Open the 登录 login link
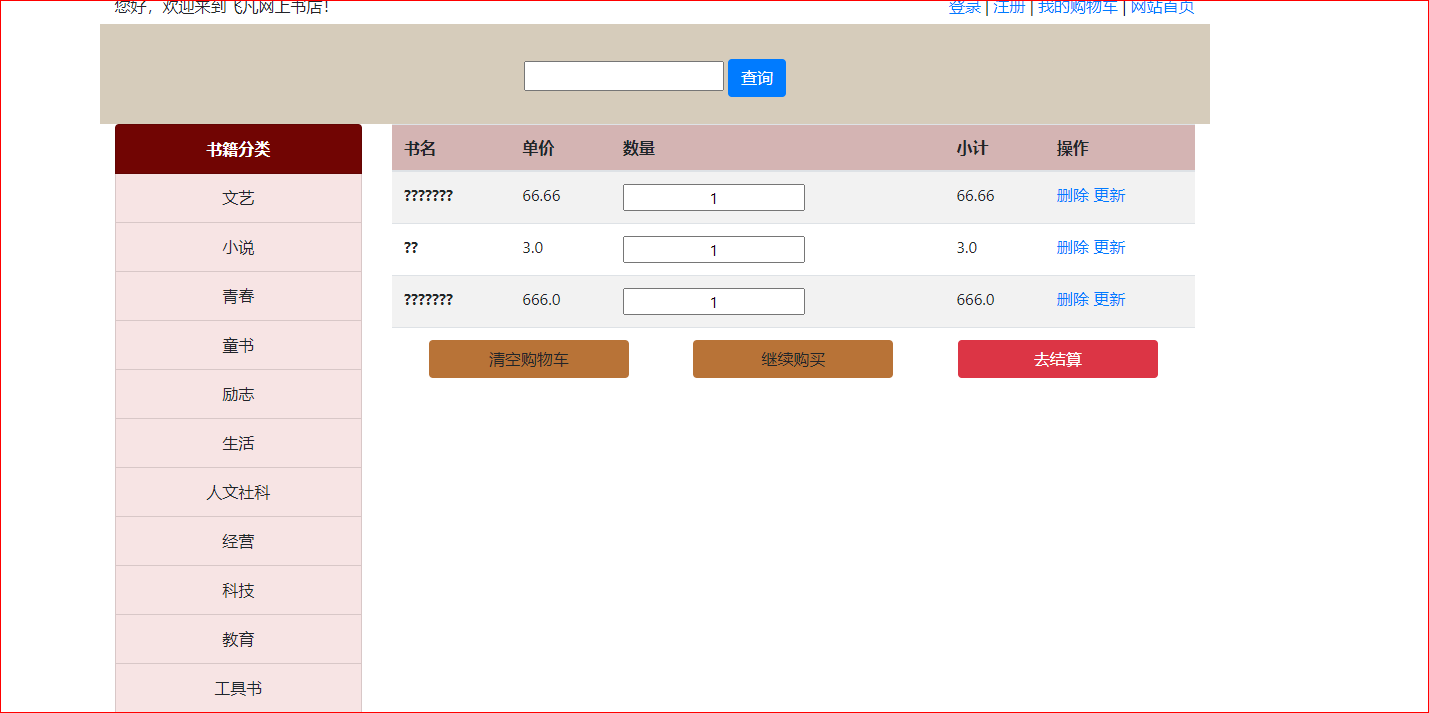 pos(965,8)
